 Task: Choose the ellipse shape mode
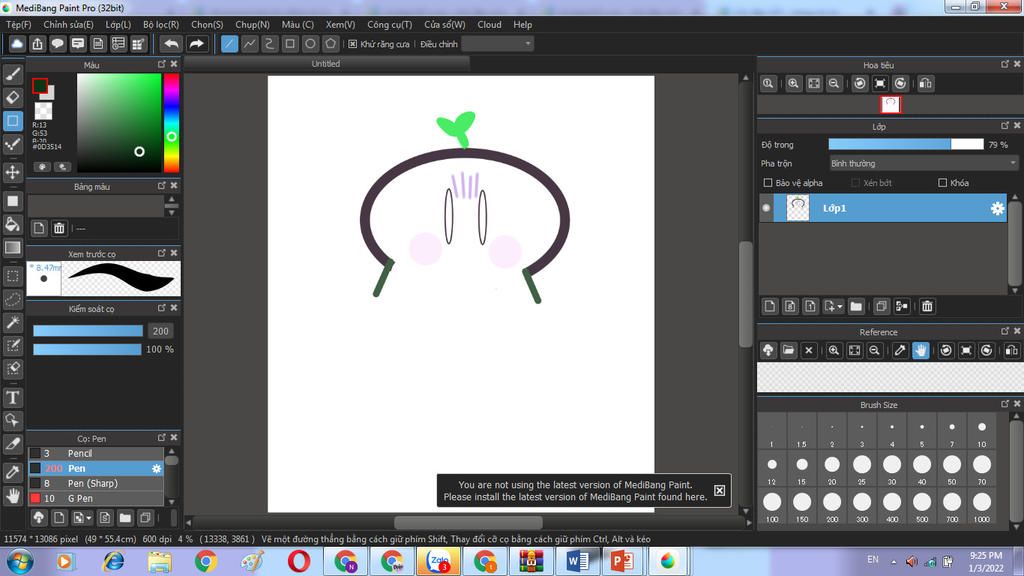(310, 44)
